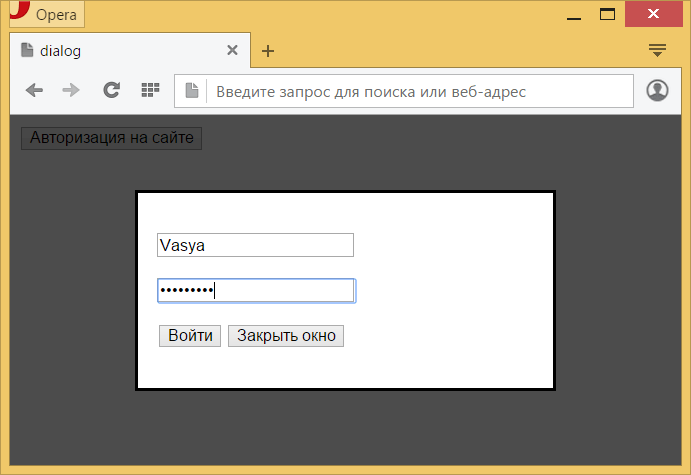Image resolution: width=691 pixels, height=475 pixels.
Task: Click into the password field
Action: [x=255, y=291]
